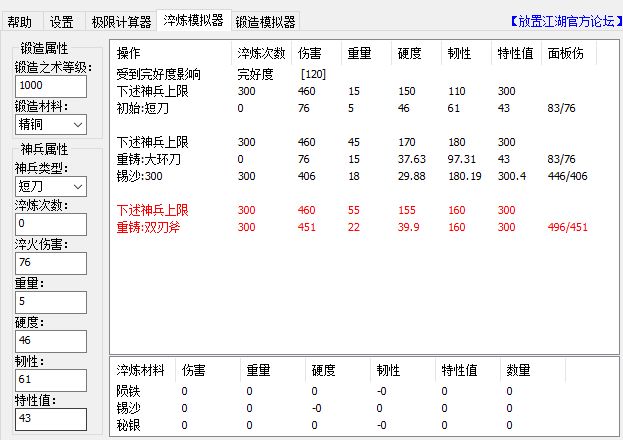The width and height of the screenshot is (623, 440).
Task: Click the 淬炼次数 input field
Action: 51,224
